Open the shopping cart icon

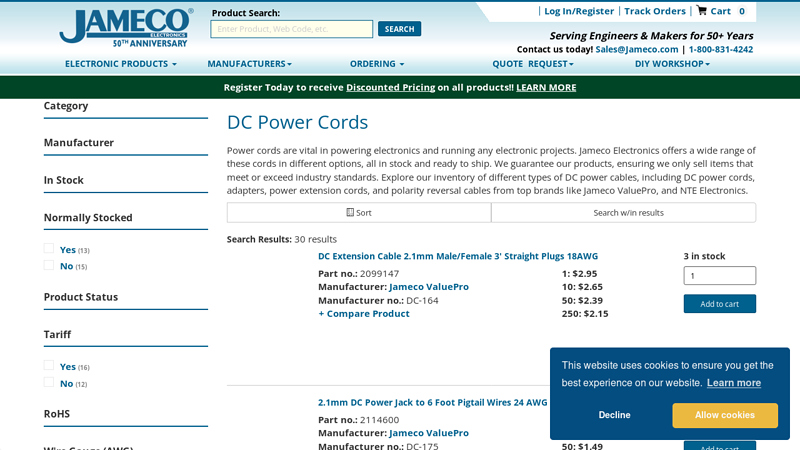point(702,10)
